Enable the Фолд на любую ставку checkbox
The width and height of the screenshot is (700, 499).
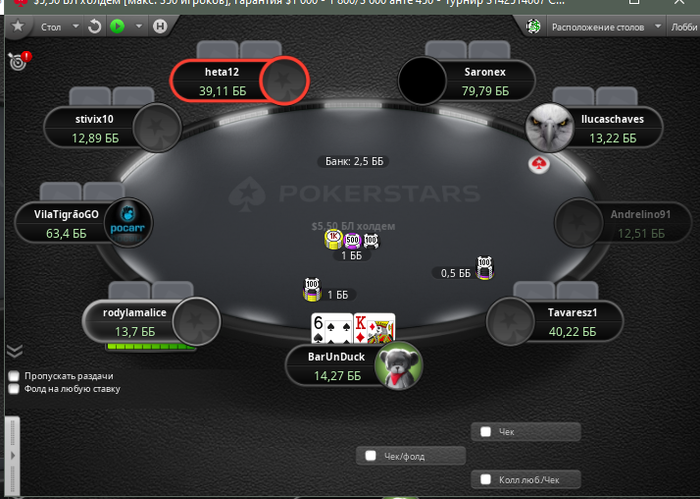coord(14,389)
